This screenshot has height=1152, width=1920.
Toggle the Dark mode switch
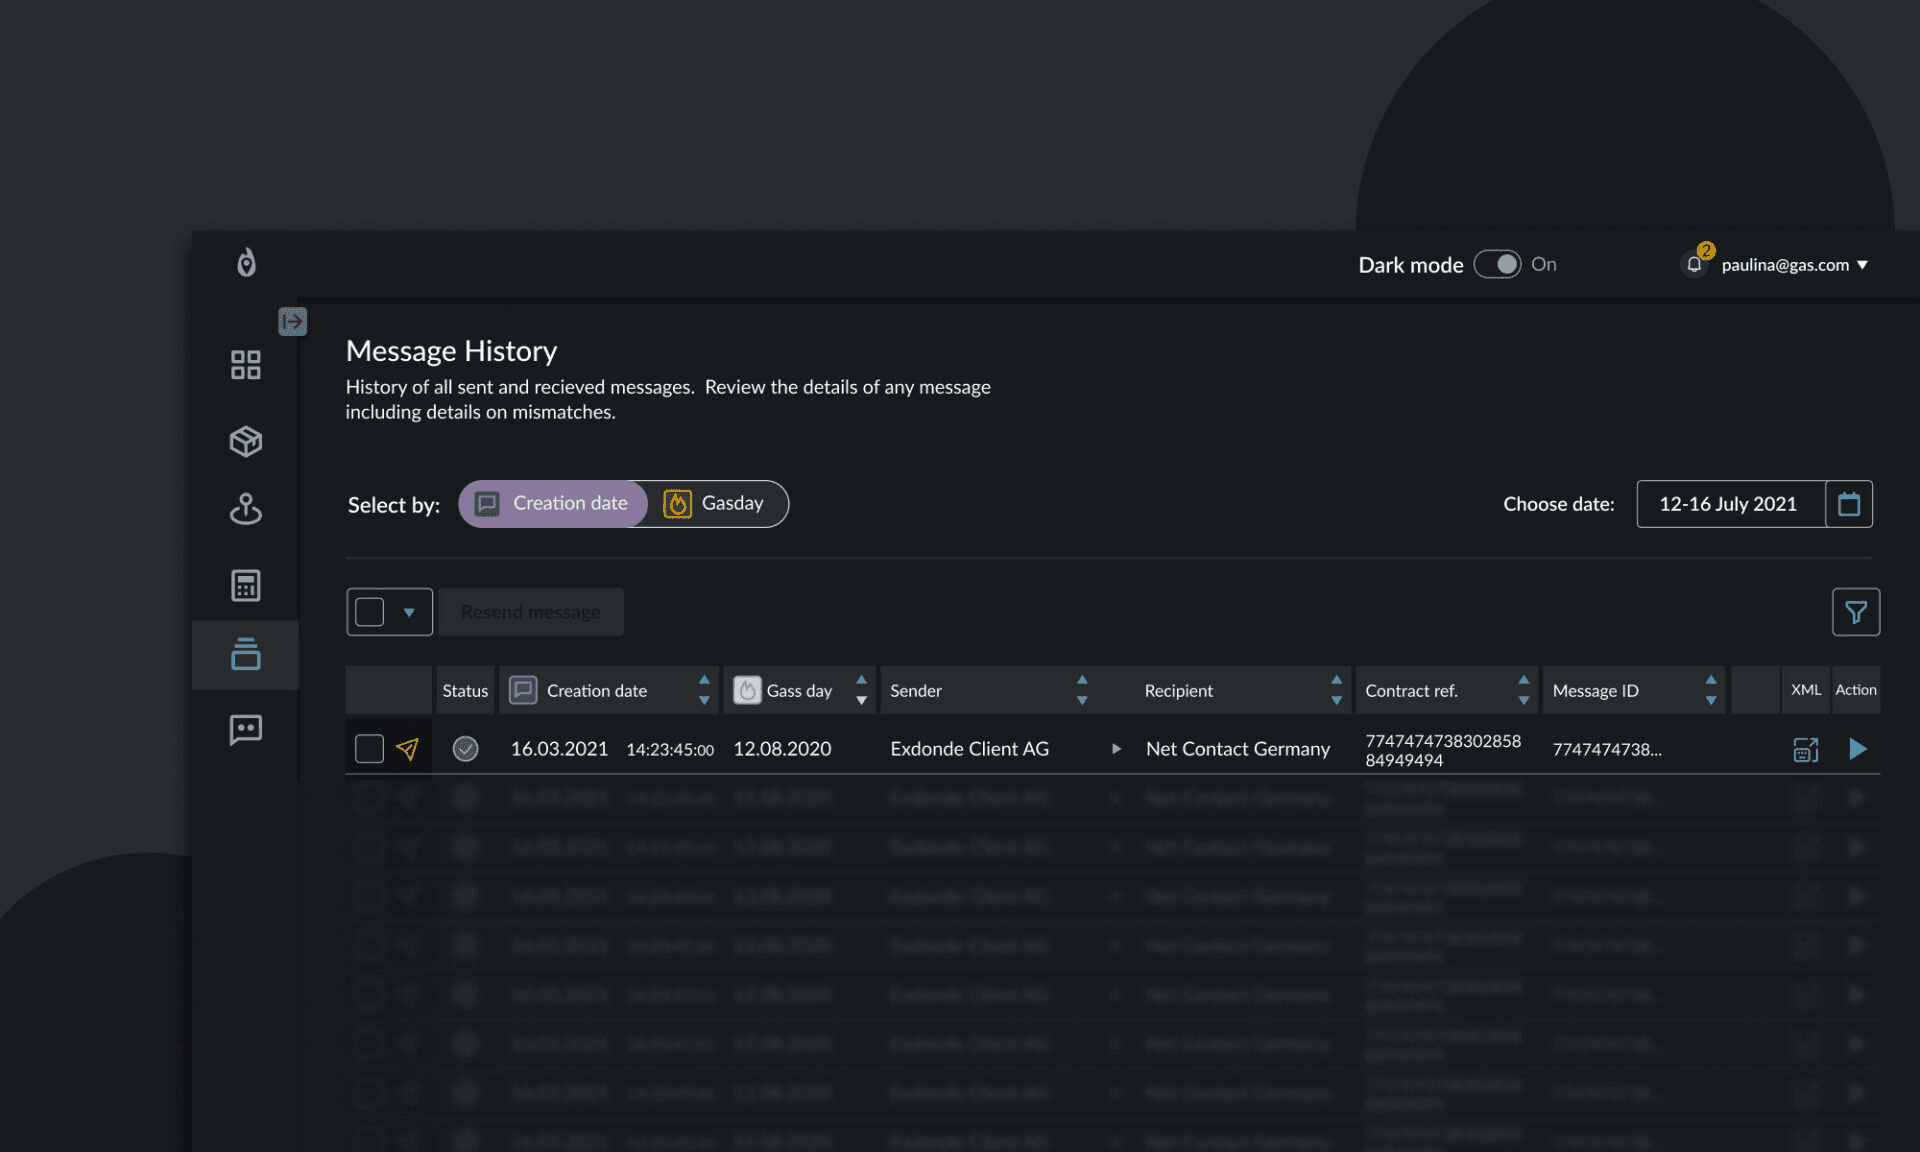click(x=1497, y=264)
